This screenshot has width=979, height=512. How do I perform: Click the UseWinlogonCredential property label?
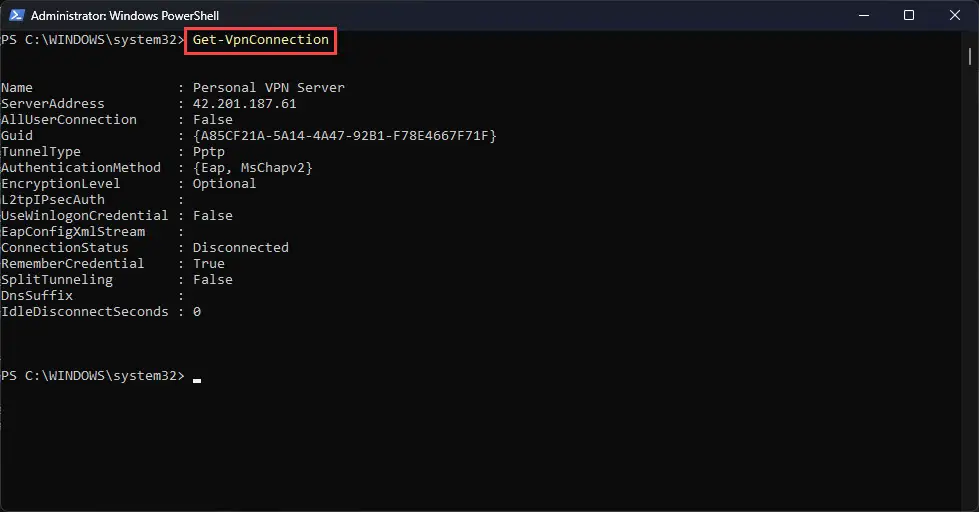coord(84,215)
